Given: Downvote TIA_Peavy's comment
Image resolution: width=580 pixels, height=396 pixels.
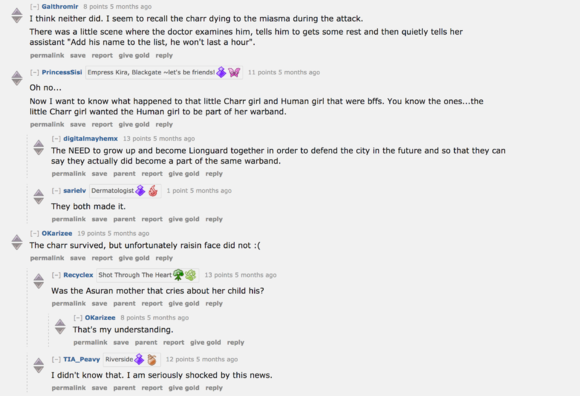Looking at the screenshot, I should (x=38, y=370).
